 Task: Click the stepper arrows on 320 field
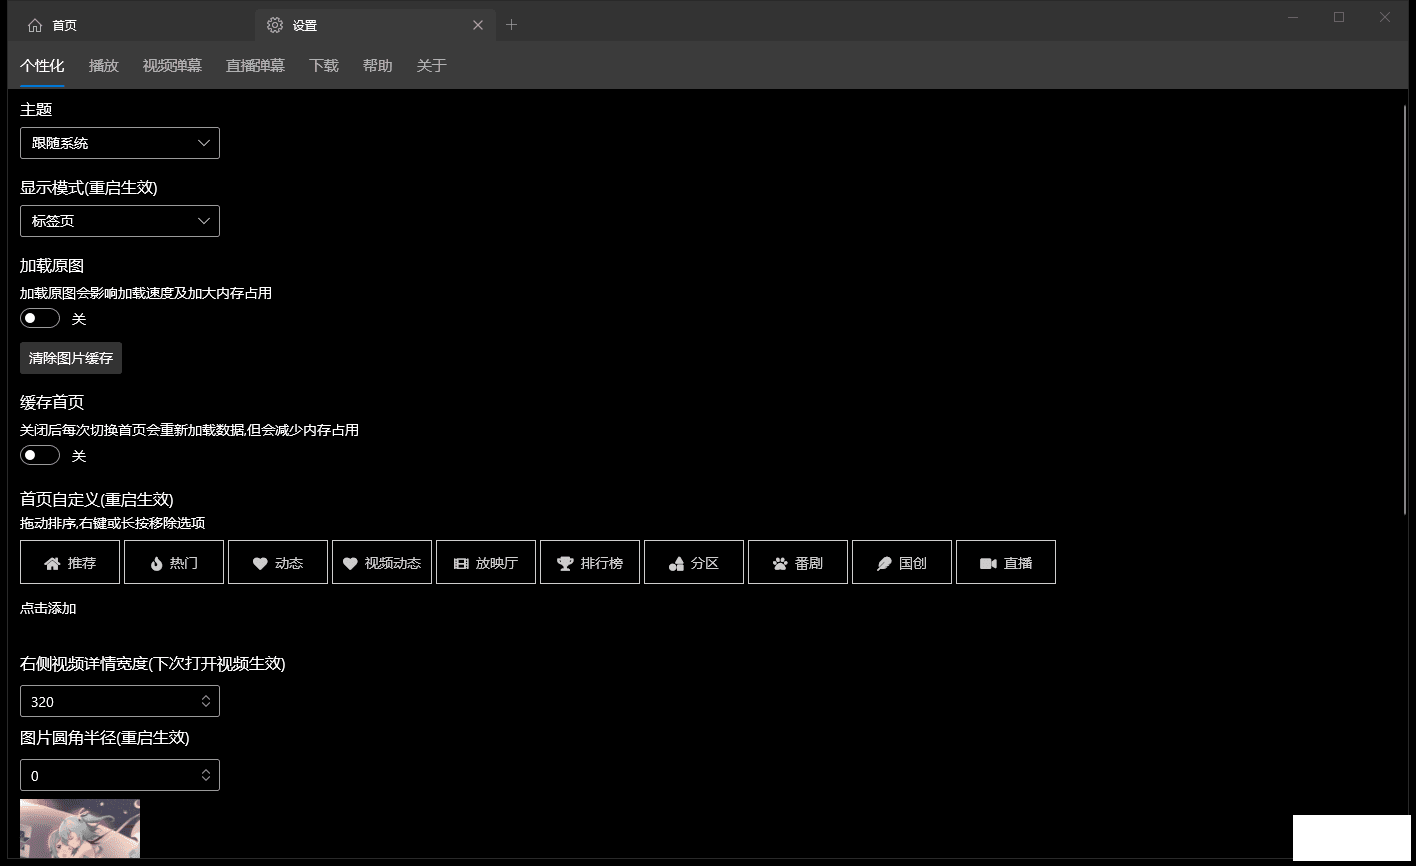click(x=206, y=701)
